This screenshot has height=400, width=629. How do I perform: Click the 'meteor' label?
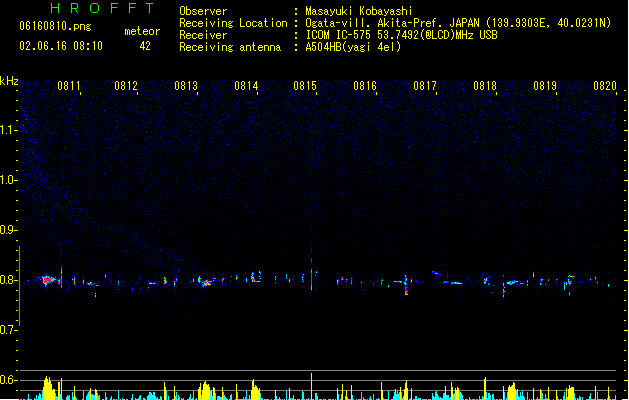click(142, 31)
